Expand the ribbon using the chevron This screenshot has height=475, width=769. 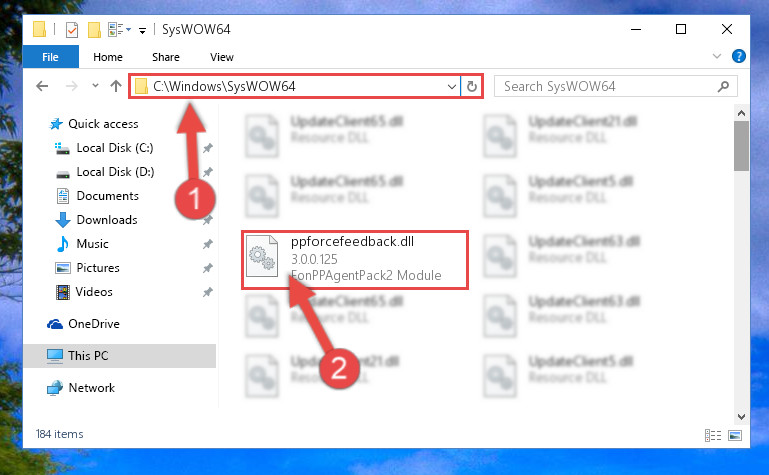(717, 56)
